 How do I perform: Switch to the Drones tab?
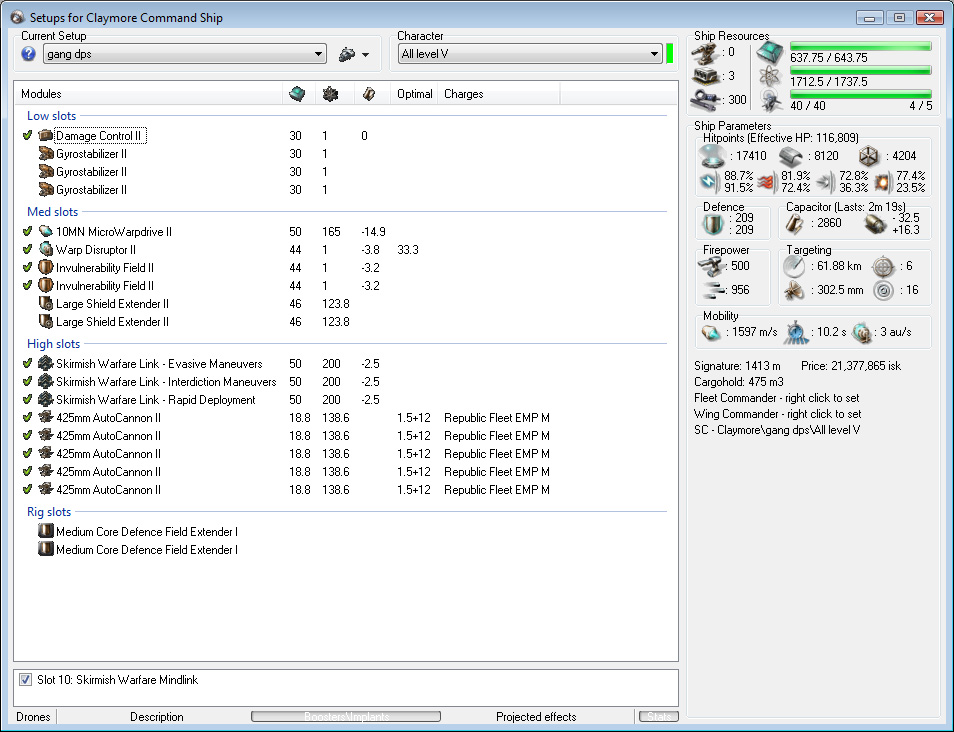coord(33,717)
